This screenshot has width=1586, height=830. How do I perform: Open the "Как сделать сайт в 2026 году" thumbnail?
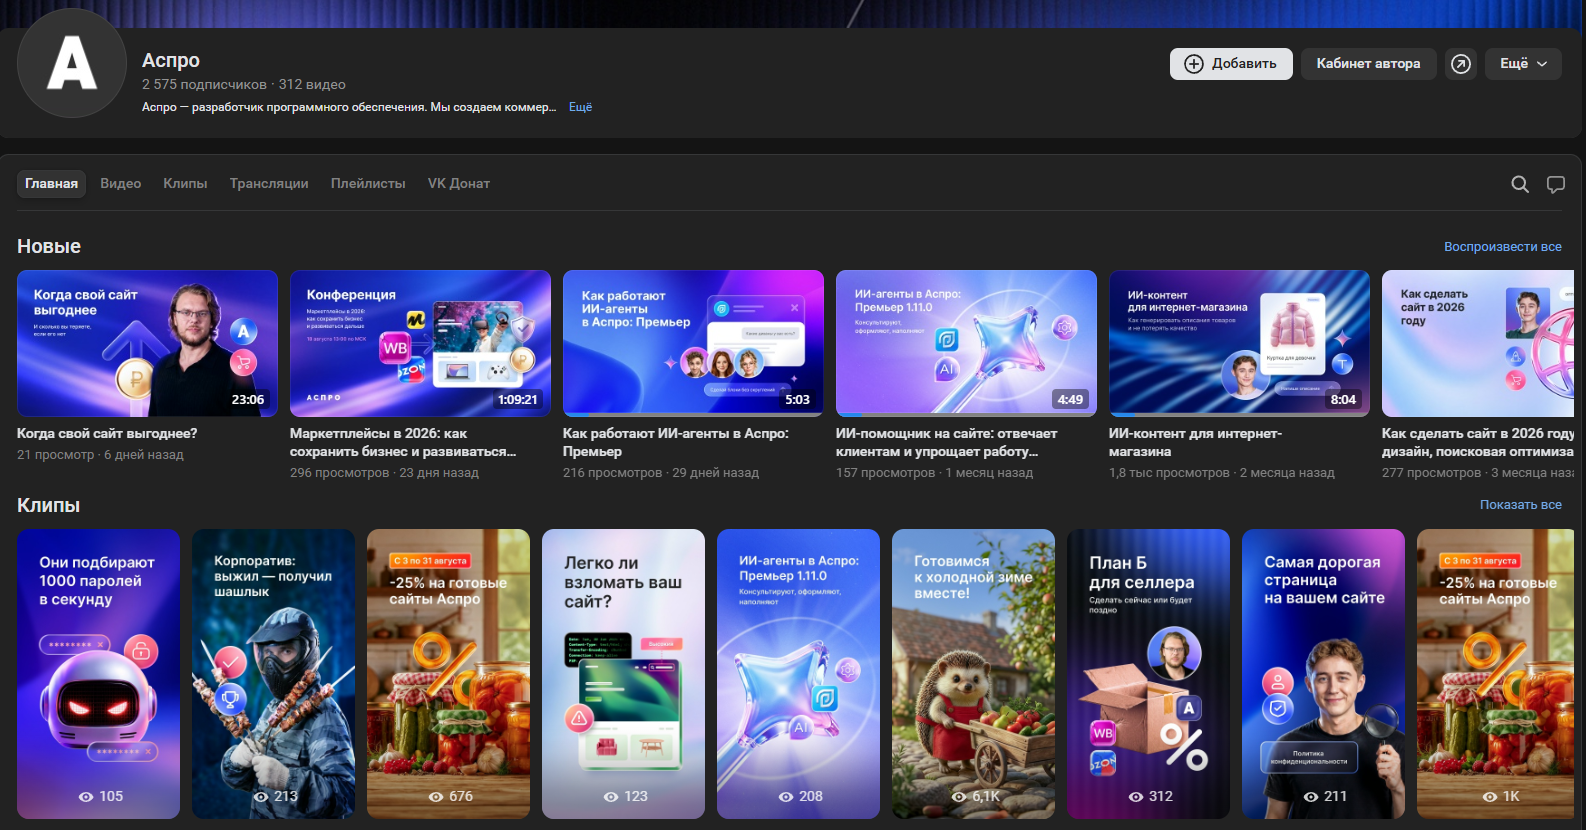1478,343
